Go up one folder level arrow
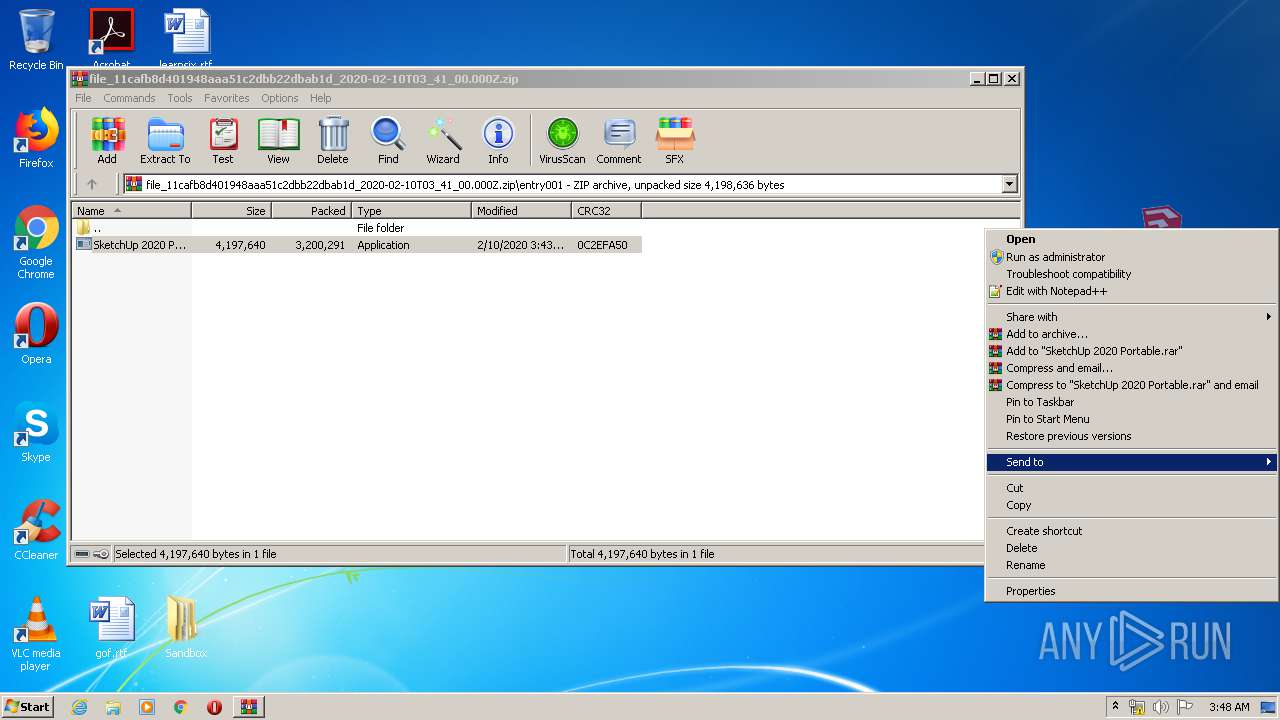Viewport: 1280px width, 720px height. coord(92,184)
